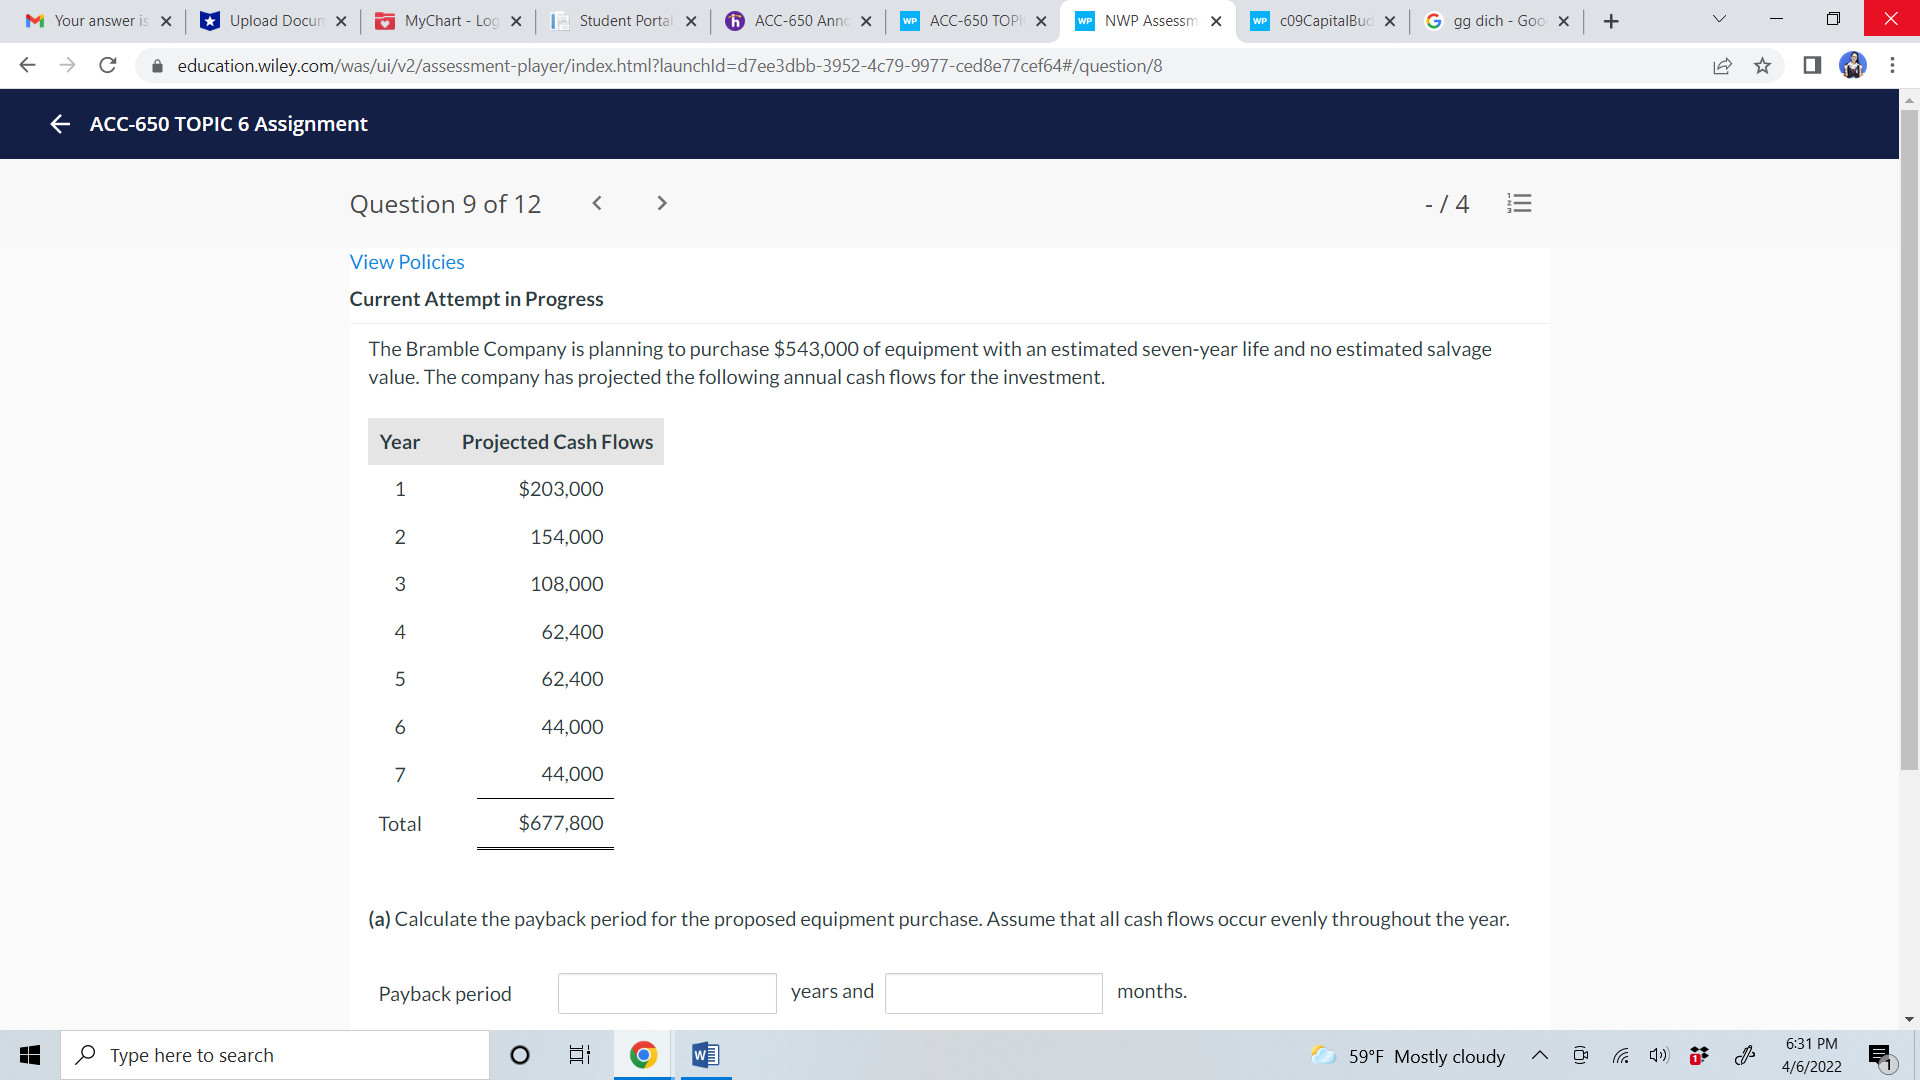1920x1080 pixels.
Task: Reload the assessment page
Action: tap(108, 65)
